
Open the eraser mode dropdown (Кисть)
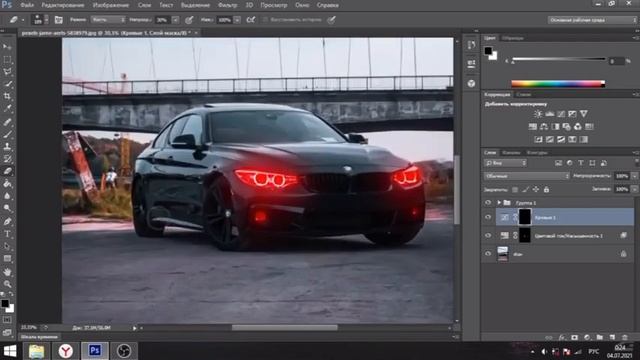coord(108,20)
